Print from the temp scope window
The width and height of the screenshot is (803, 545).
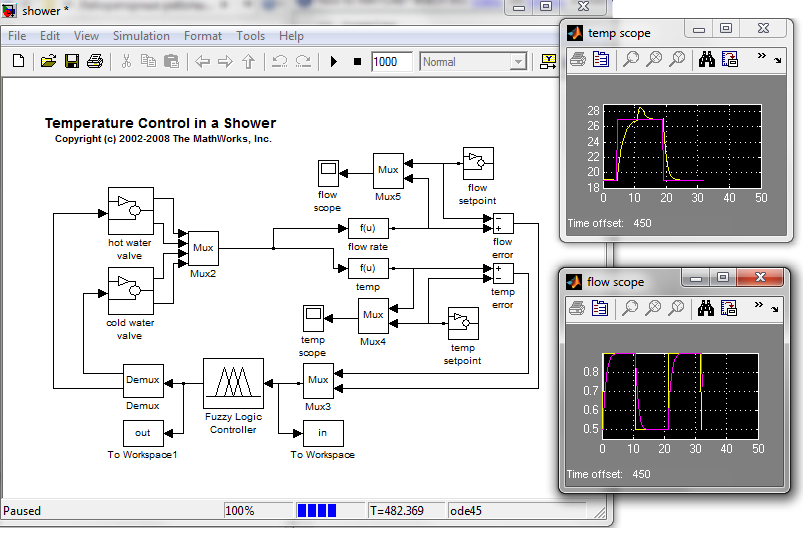click(578, 59)
